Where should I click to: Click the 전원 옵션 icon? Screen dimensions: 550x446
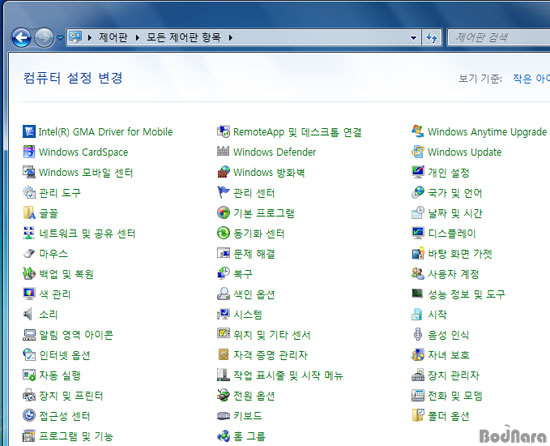223,396
